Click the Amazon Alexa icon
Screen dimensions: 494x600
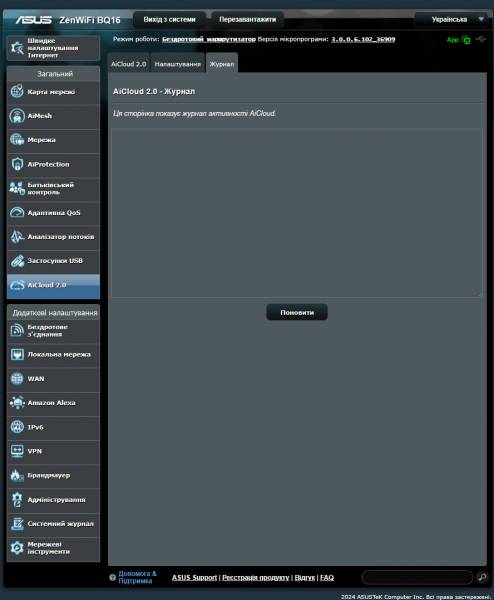point(17,403)
